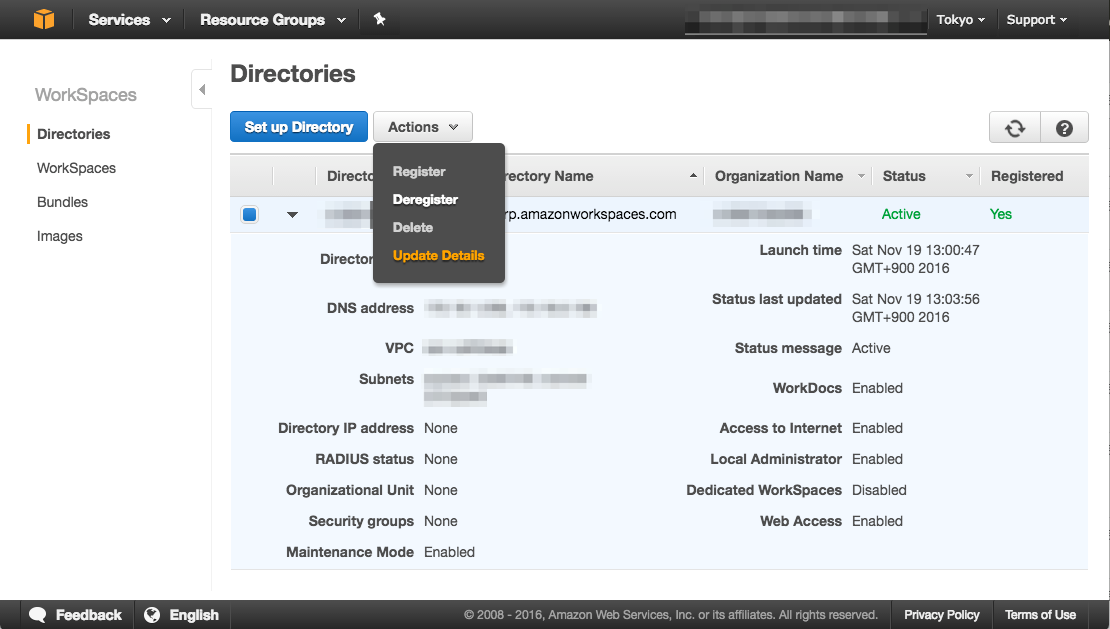The height and width of the screenshot is (629, 1110).
Task: Click the AWS home cube icon
Action: [x=42, y=19]
